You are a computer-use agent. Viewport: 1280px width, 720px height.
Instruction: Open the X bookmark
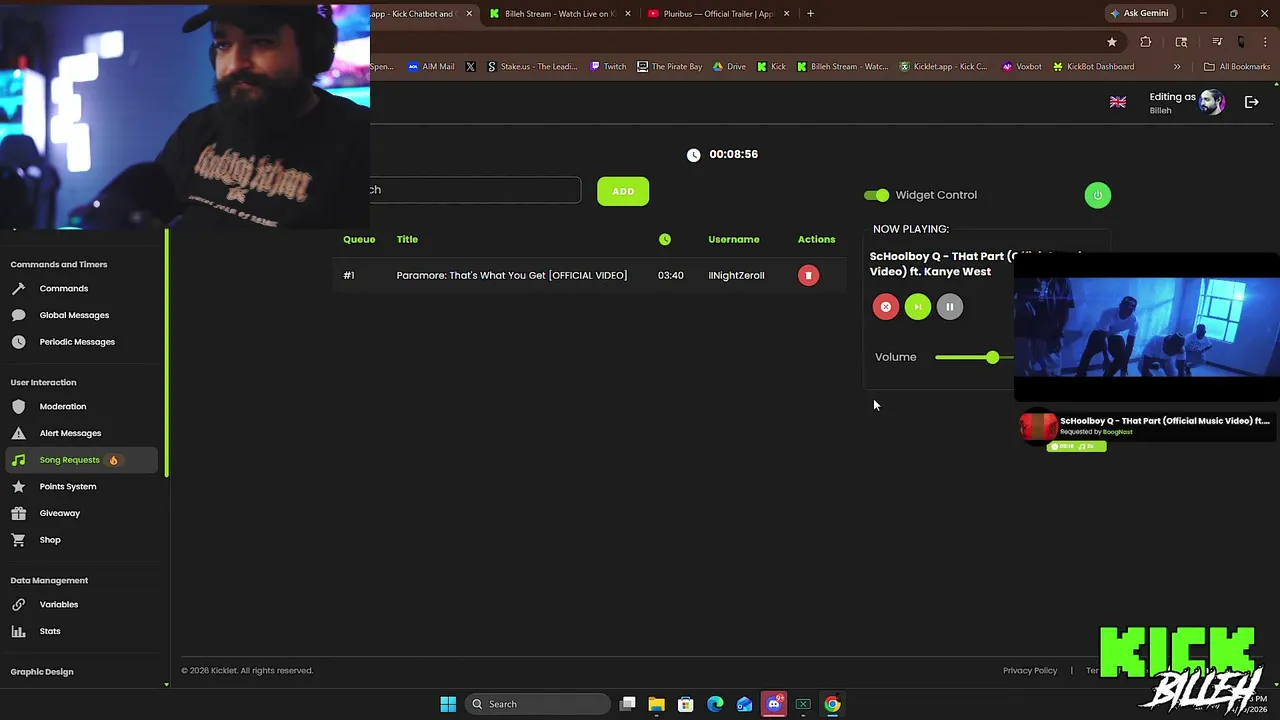tap(470, 67)
